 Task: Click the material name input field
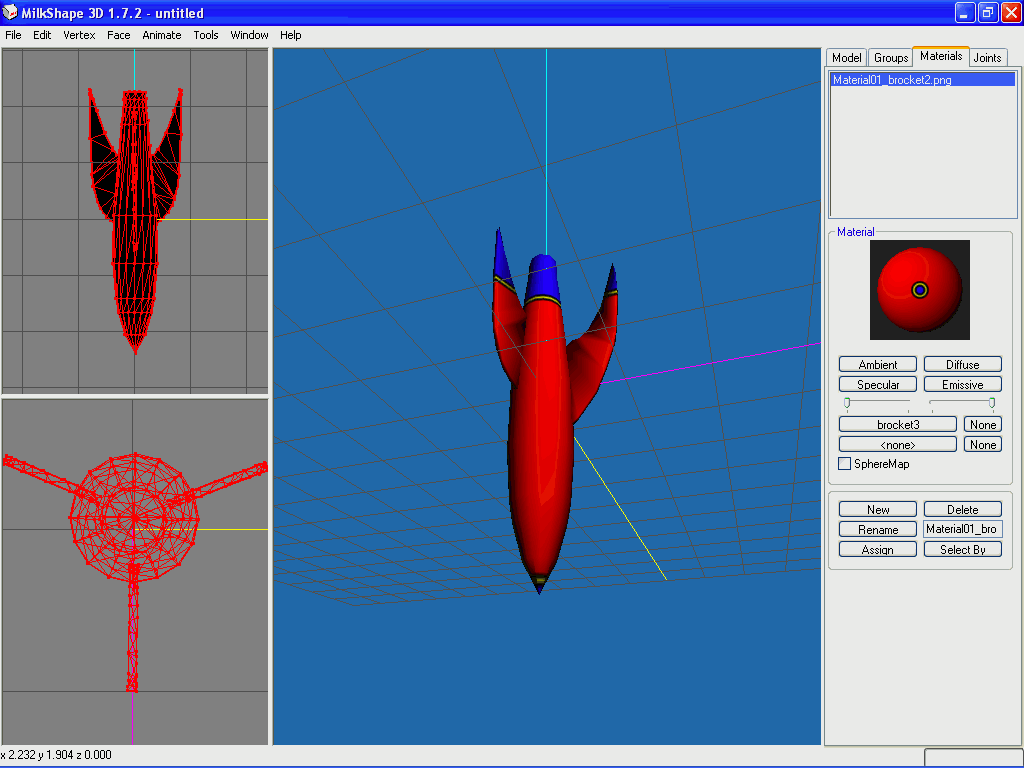pyautogui.click(x=962, y=530)
